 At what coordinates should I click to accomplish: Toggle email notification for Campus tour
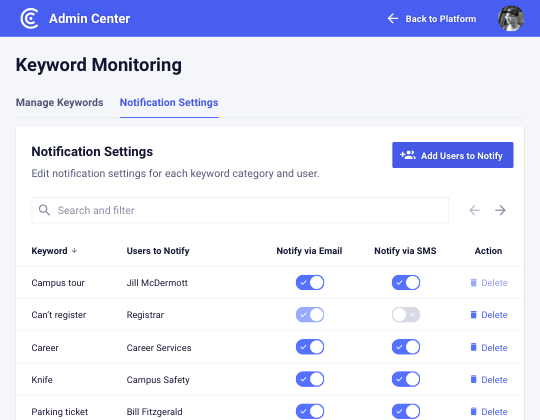pos(310,283)
